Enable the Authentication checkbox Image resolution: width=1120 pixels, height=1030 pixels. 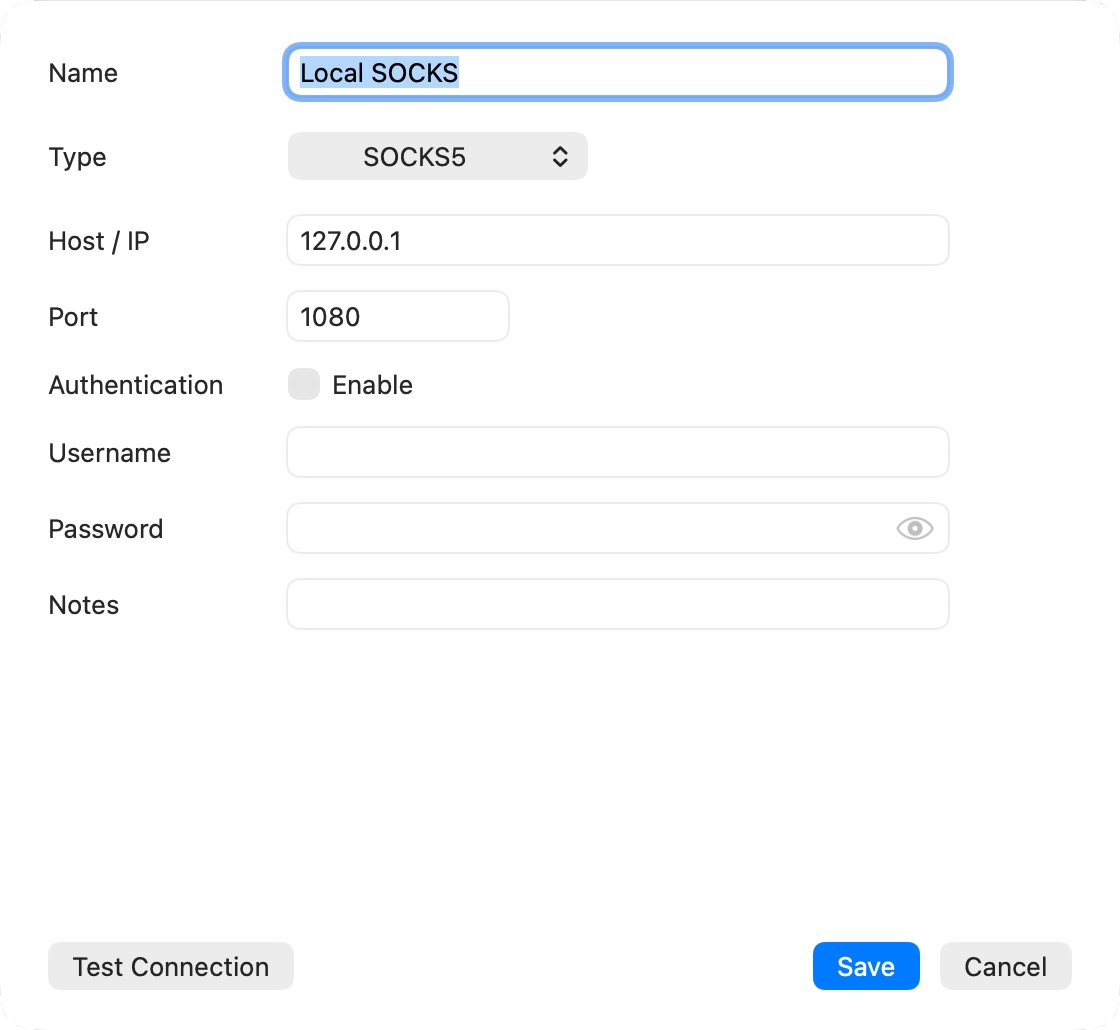pyautogui.click(x=304, y=384)
